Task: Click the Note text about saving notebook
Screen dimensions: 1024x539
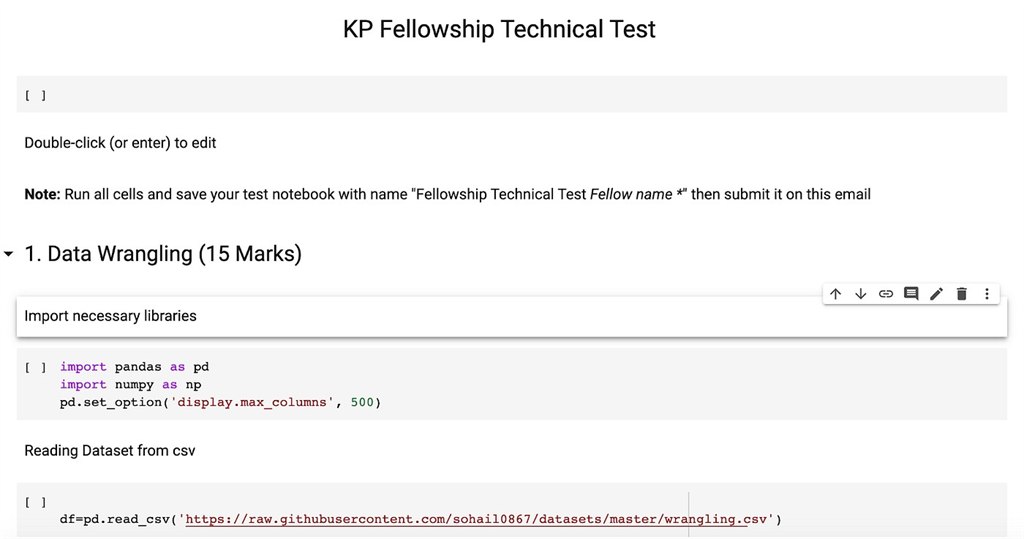Action: coord(447,194)
